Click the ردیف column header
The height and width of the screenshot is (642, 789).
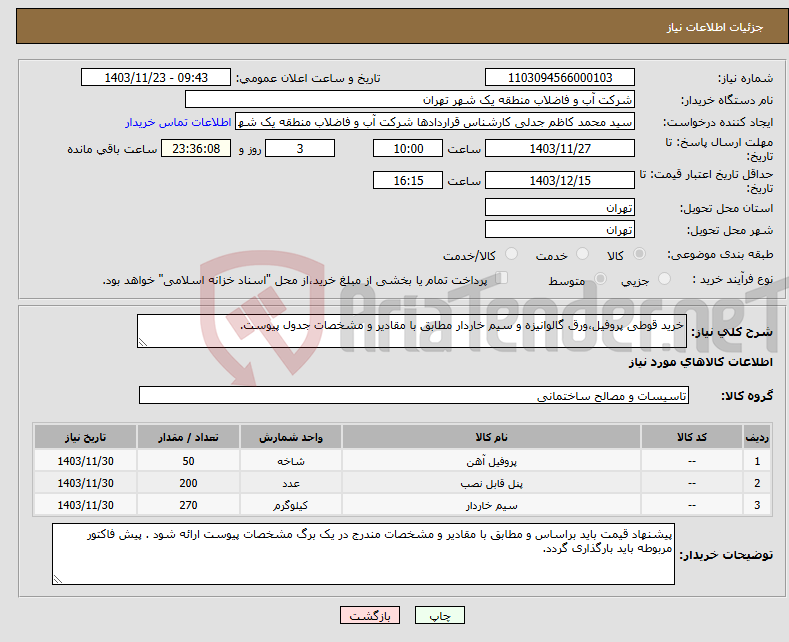coord(757,437)
